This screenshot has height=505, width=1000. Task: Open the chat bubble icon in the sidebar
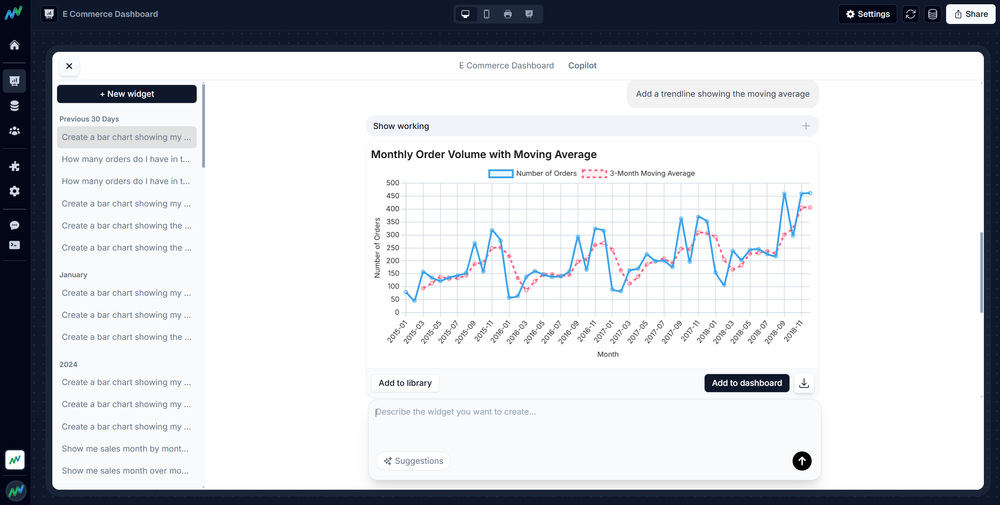(x=14, y=226)
